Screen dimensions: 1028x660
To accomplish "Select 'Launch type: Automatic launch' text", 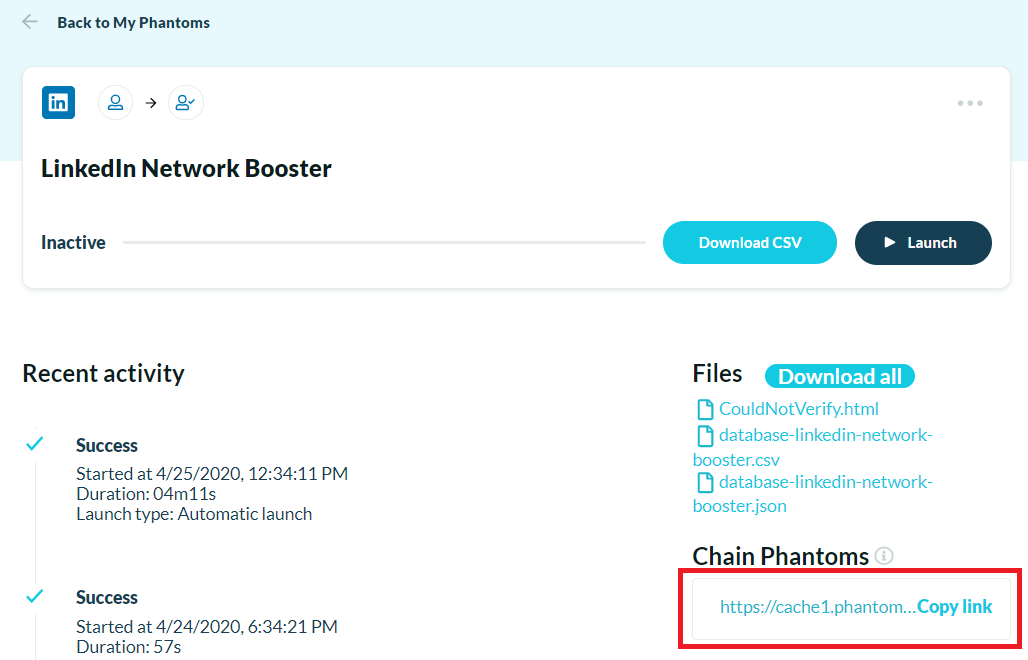I will click(194, 514).
